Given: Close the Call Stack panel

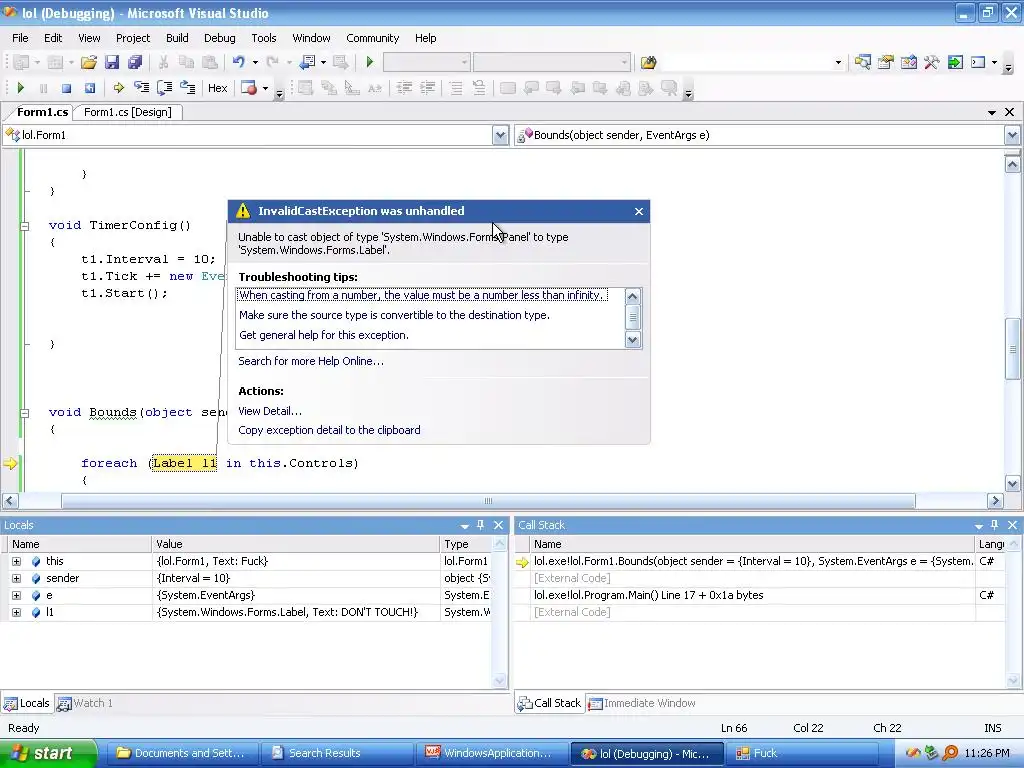Looking at the screenshot, I should pos(1012,525).
